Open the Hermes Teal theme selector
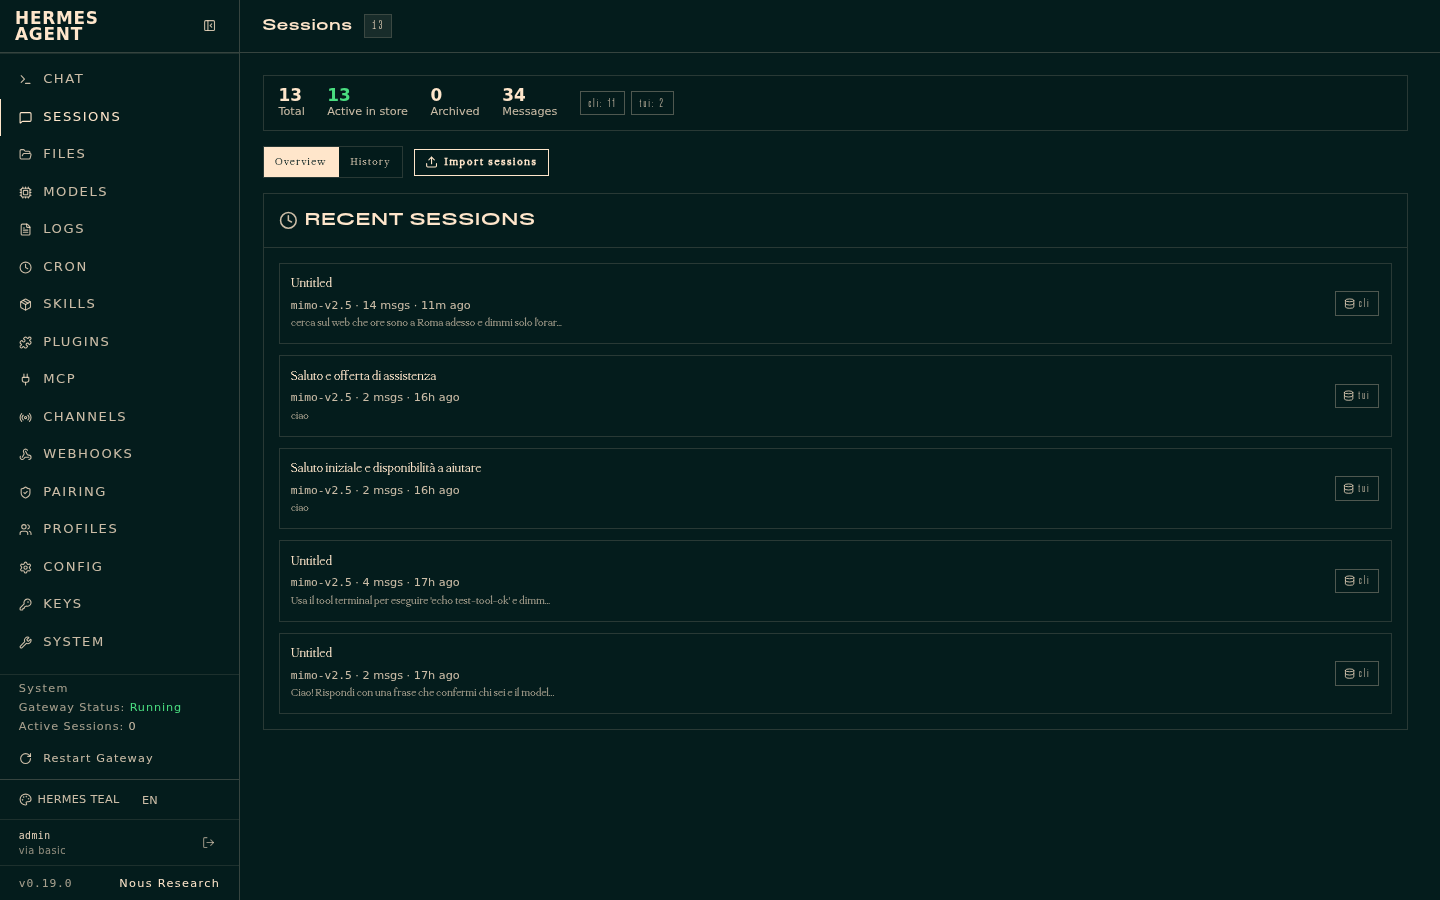The width and height of the screenshot is (1440, 900). [x=69, y=800]
